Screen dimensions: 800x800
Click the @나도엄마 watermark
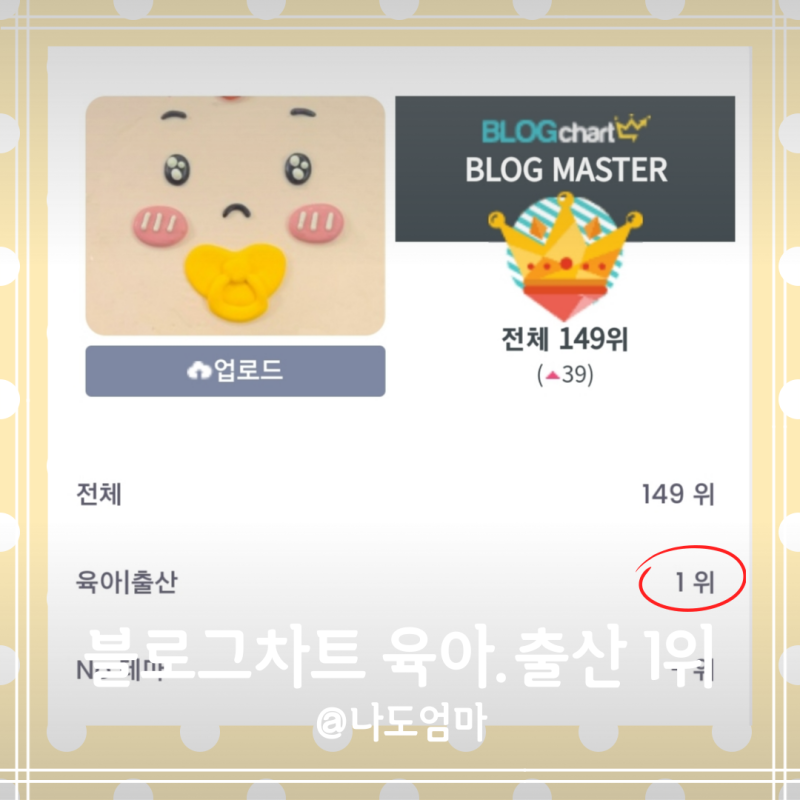(401, 721)
